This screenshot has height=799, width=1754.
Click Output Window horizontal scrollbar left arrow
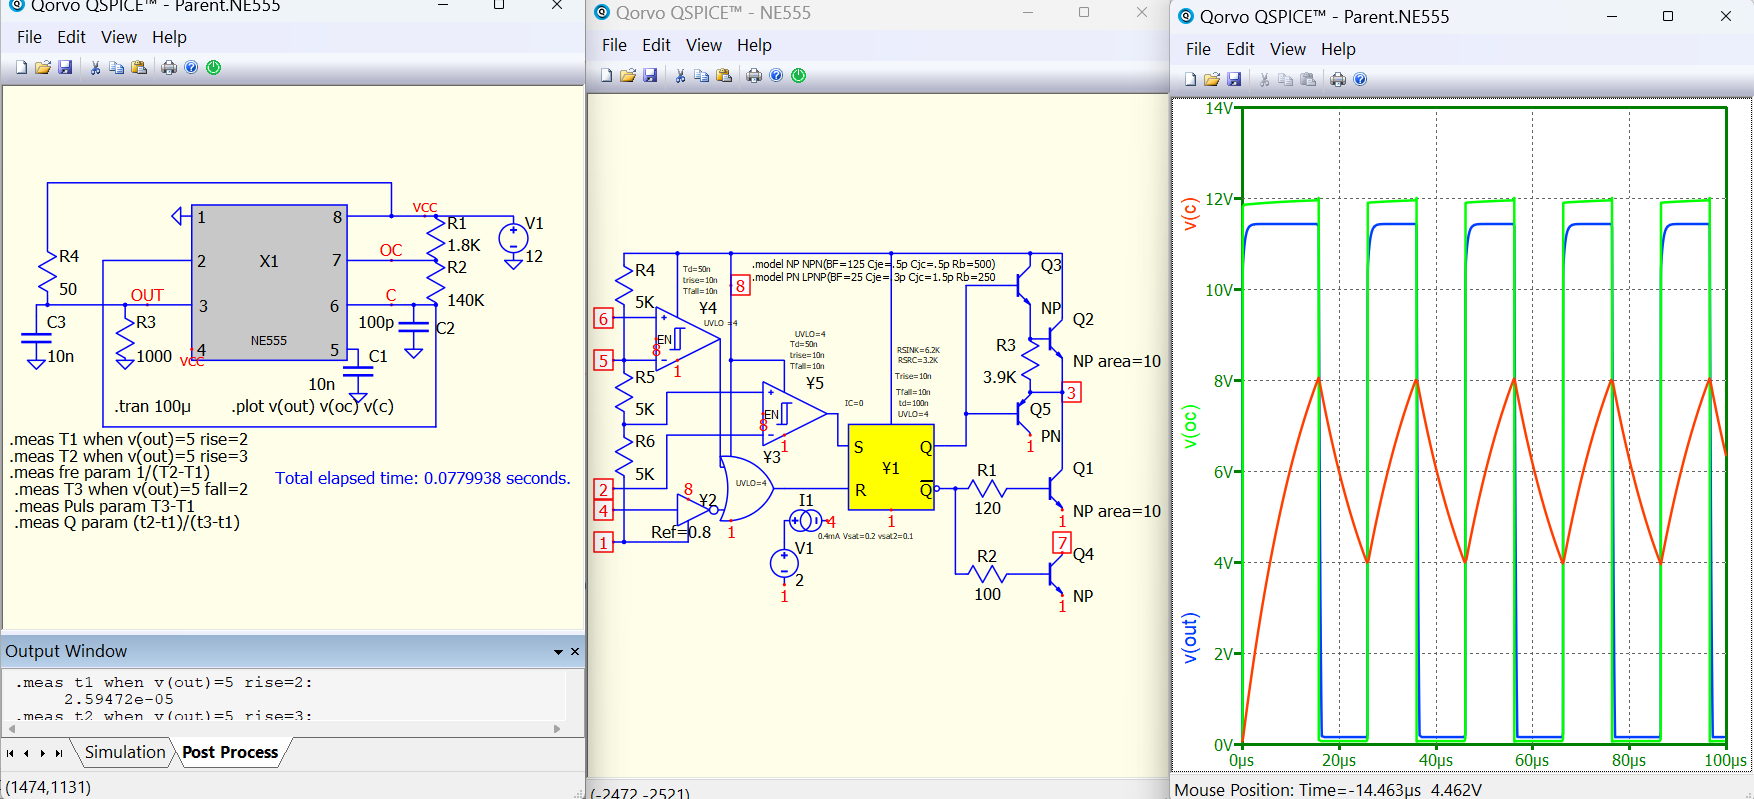pyautogui.click(x=12, y=729)
